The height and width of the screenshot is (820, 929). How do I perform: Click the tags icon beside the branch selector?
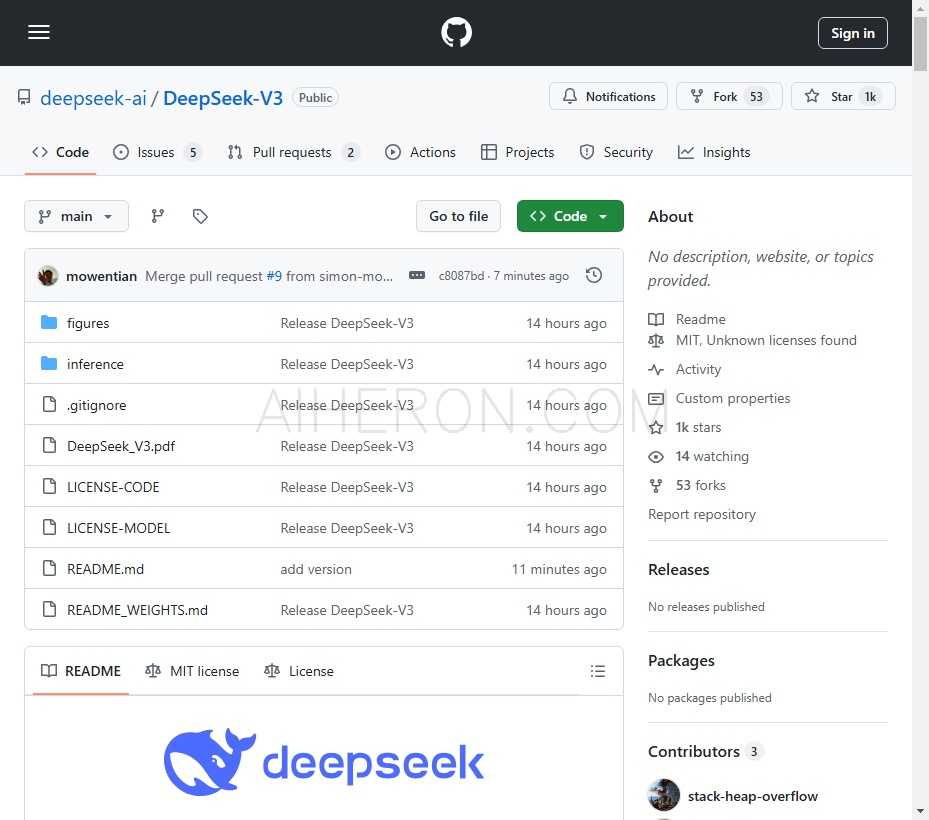[x=200, y=215]
